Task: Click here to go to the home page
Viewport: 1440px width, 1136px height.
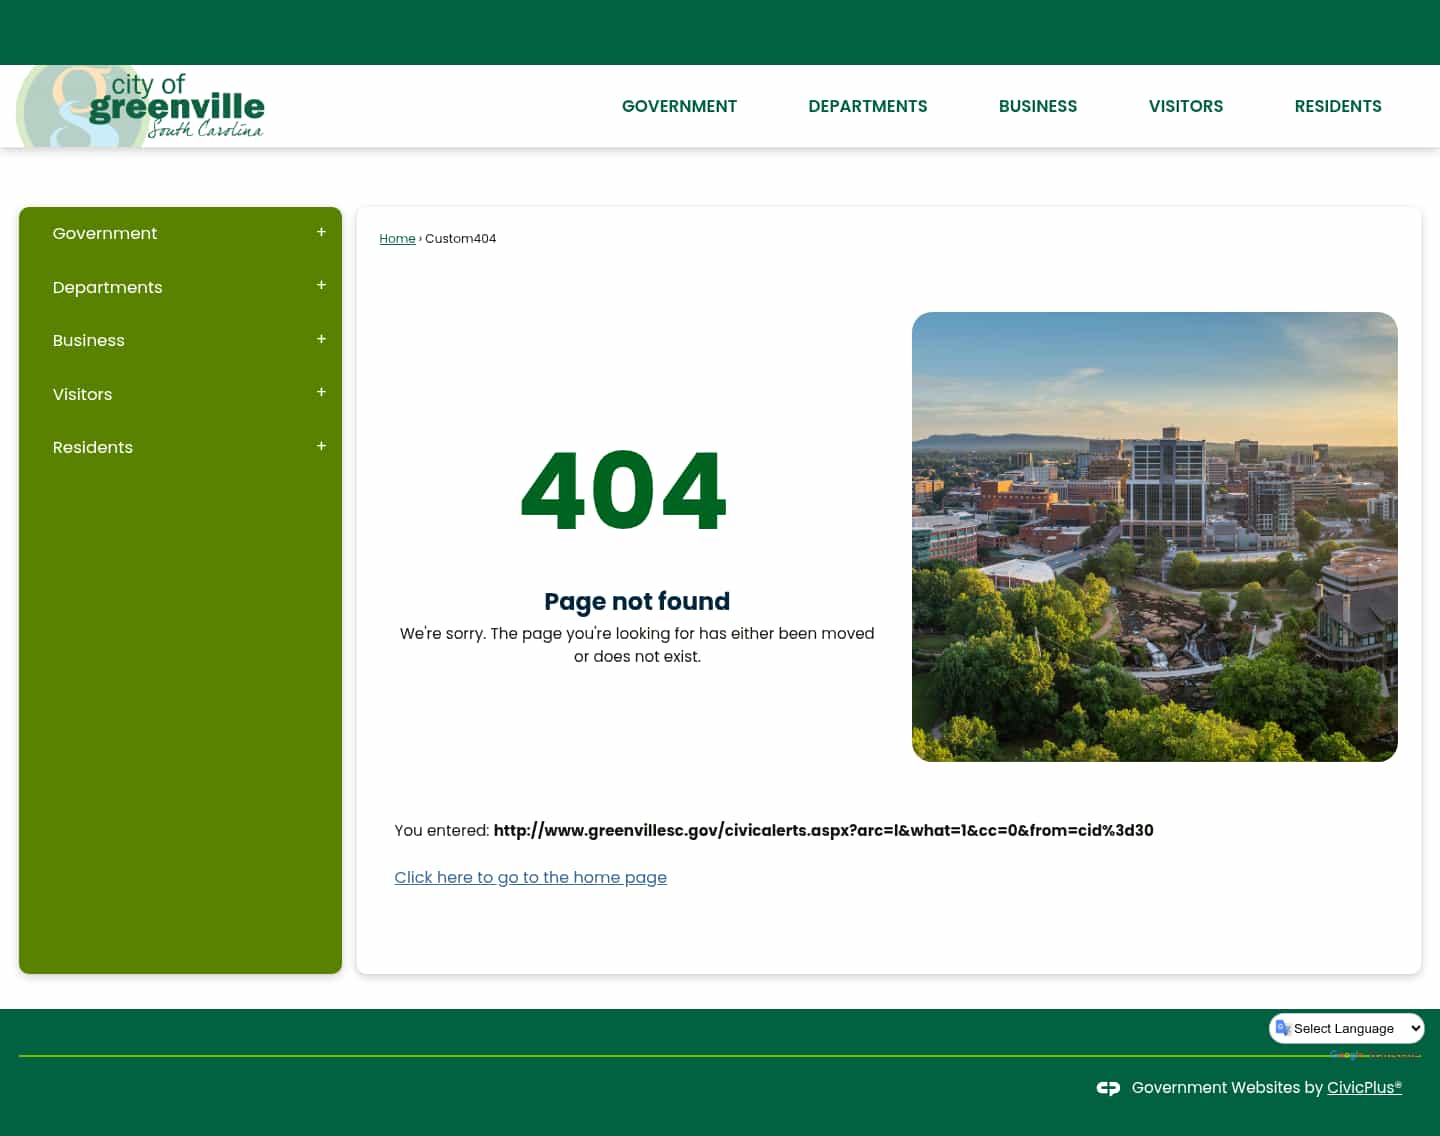Action: click(x=530, y=877)
